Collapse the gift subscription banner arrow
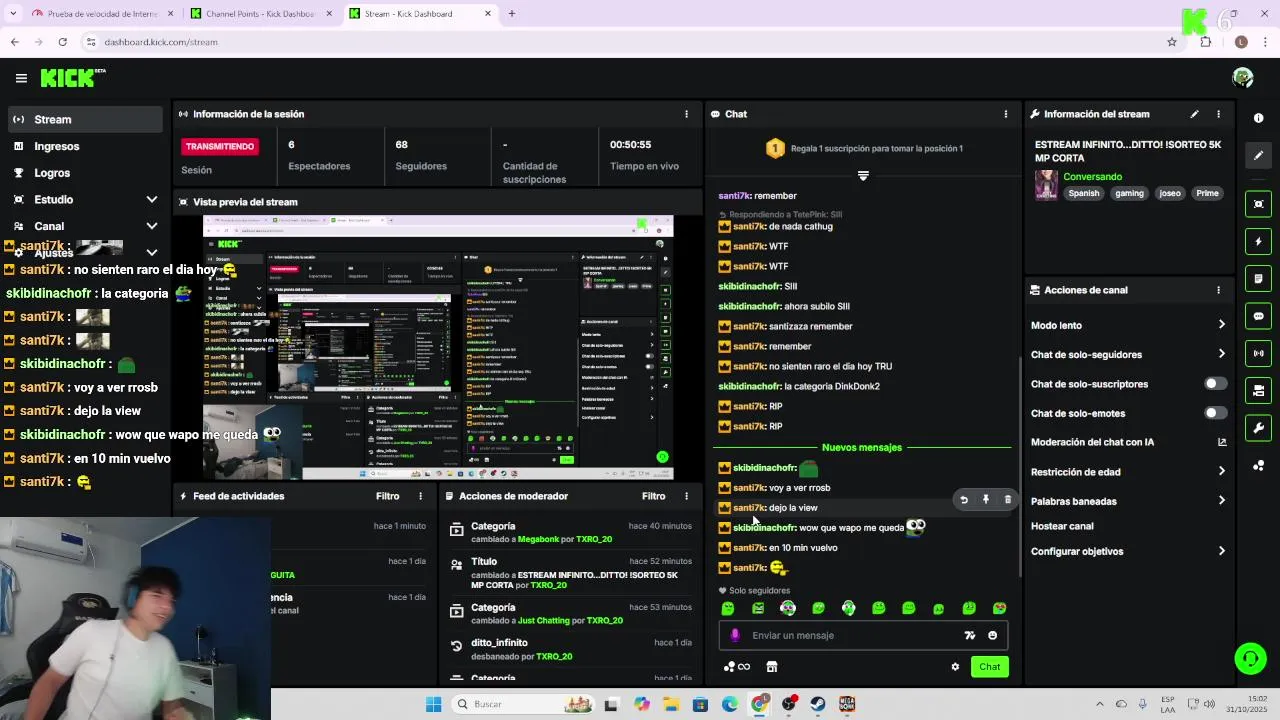The width and height of the screenshot is (1280, 720). point(863,176)
